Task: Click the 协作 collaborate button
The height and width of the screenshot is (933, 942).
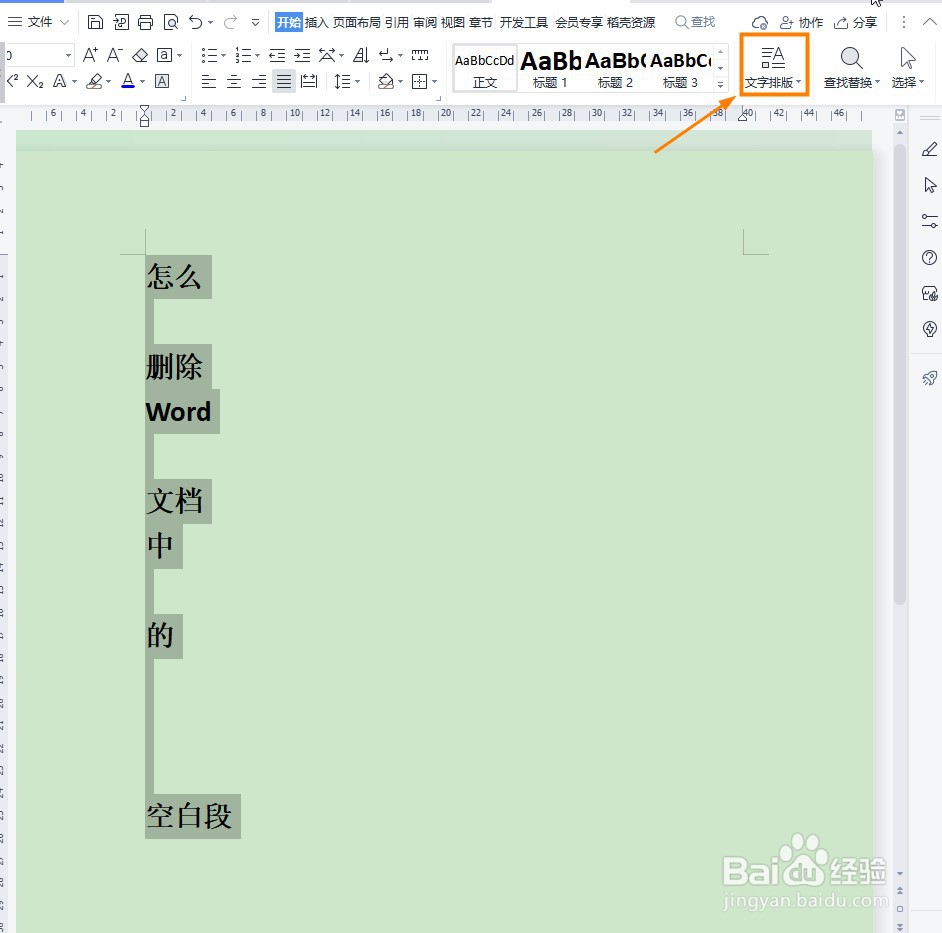Action: [x=801, y=23]
